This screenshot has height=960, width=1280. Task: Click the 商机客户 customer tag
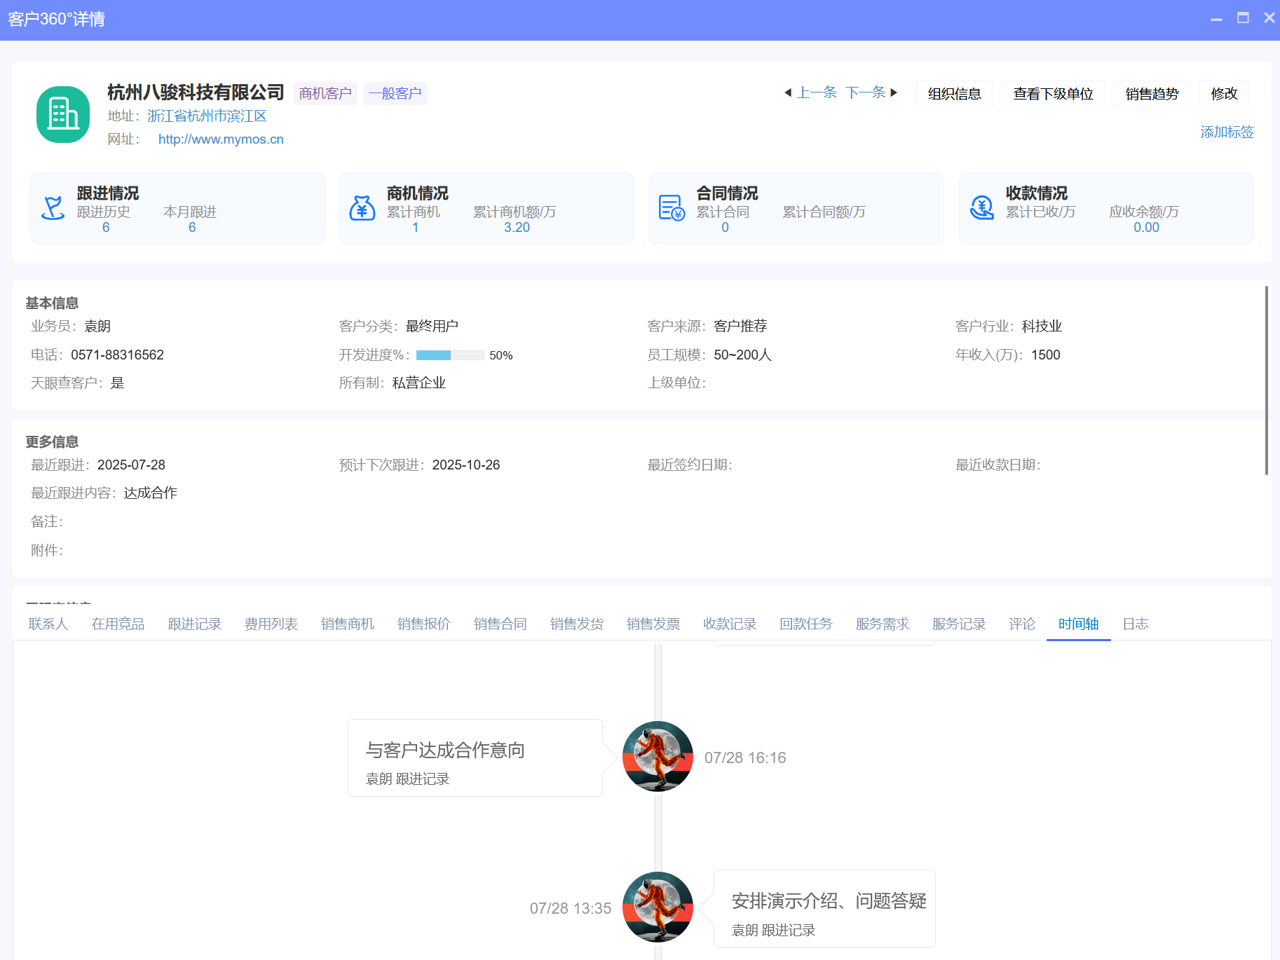tap(325, 92)
